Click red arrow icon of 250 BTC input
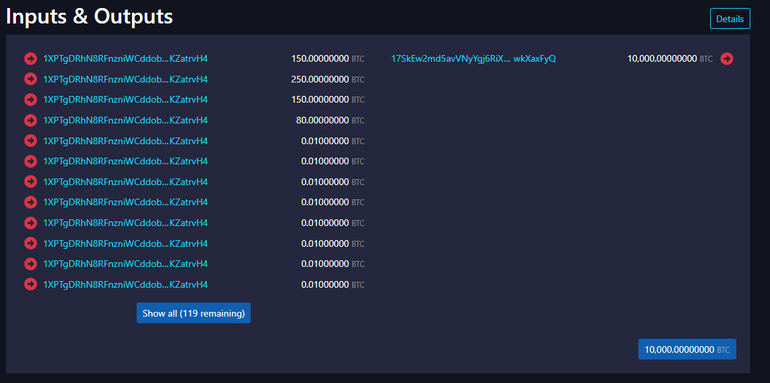This screenshot has width=770, height=383. click(x=30, y=79)
